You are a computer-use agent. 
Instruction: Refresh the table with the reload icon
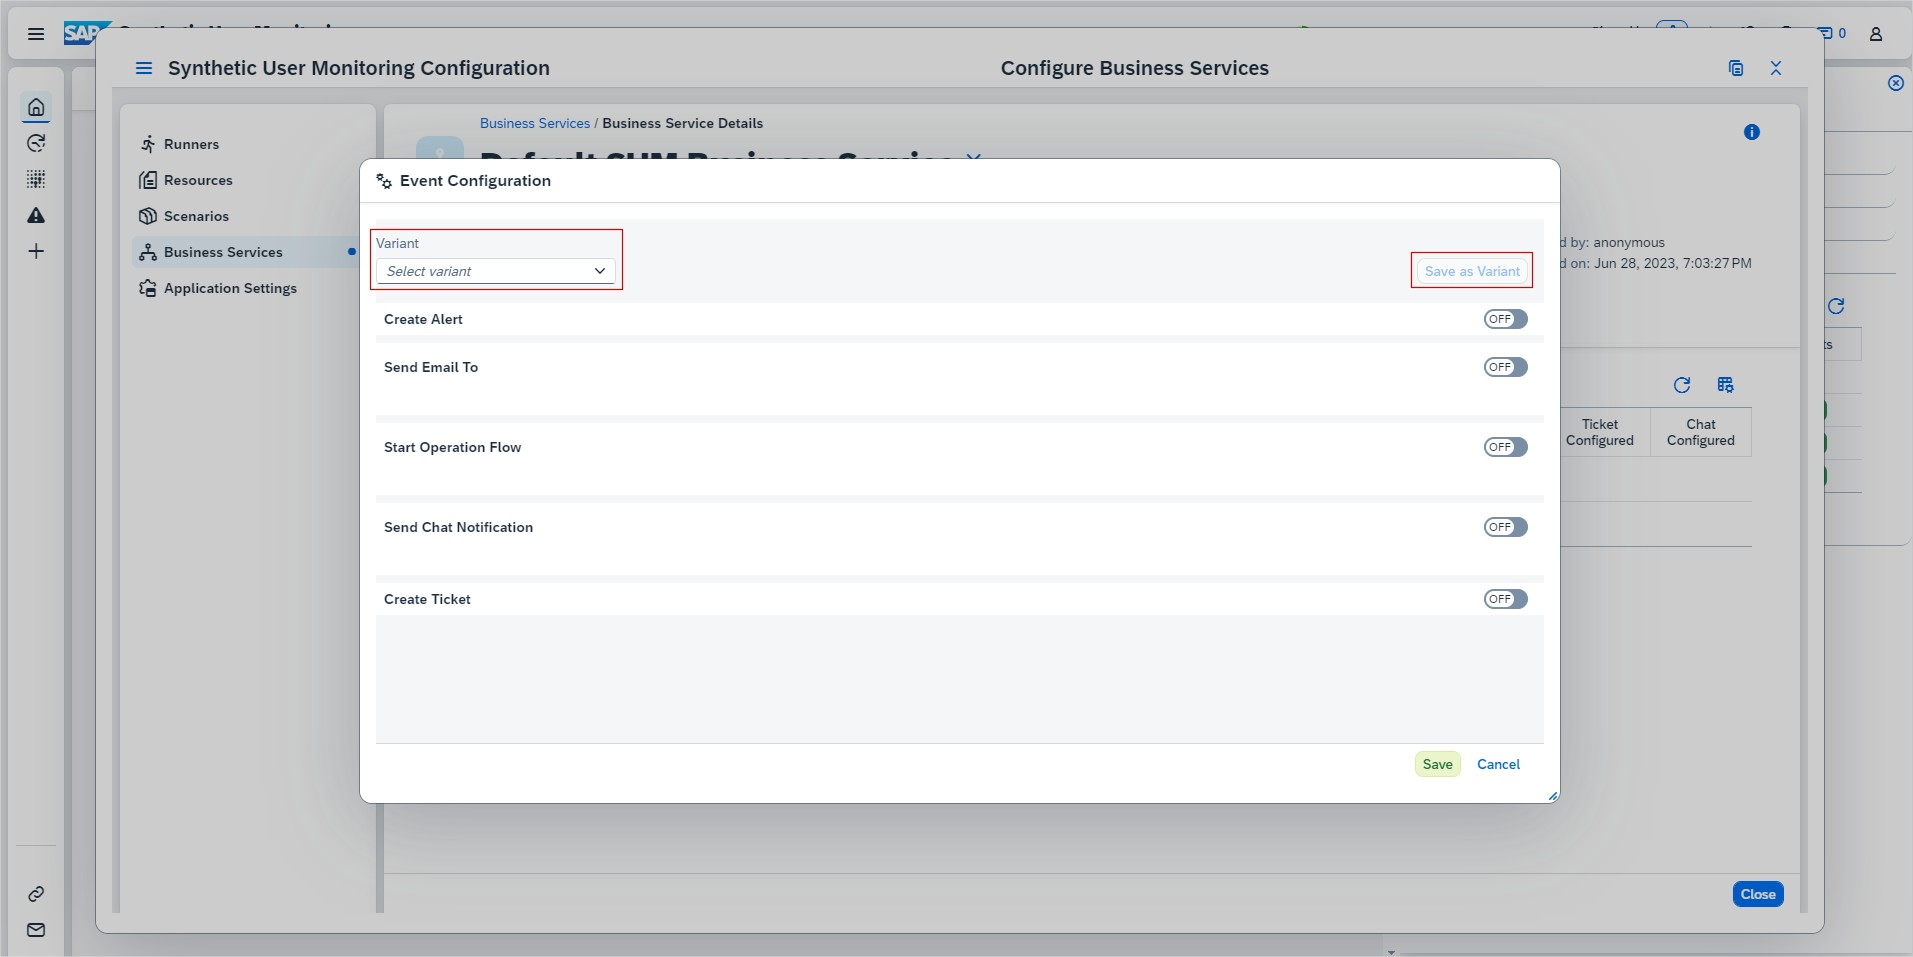[x=1681, y=385]
